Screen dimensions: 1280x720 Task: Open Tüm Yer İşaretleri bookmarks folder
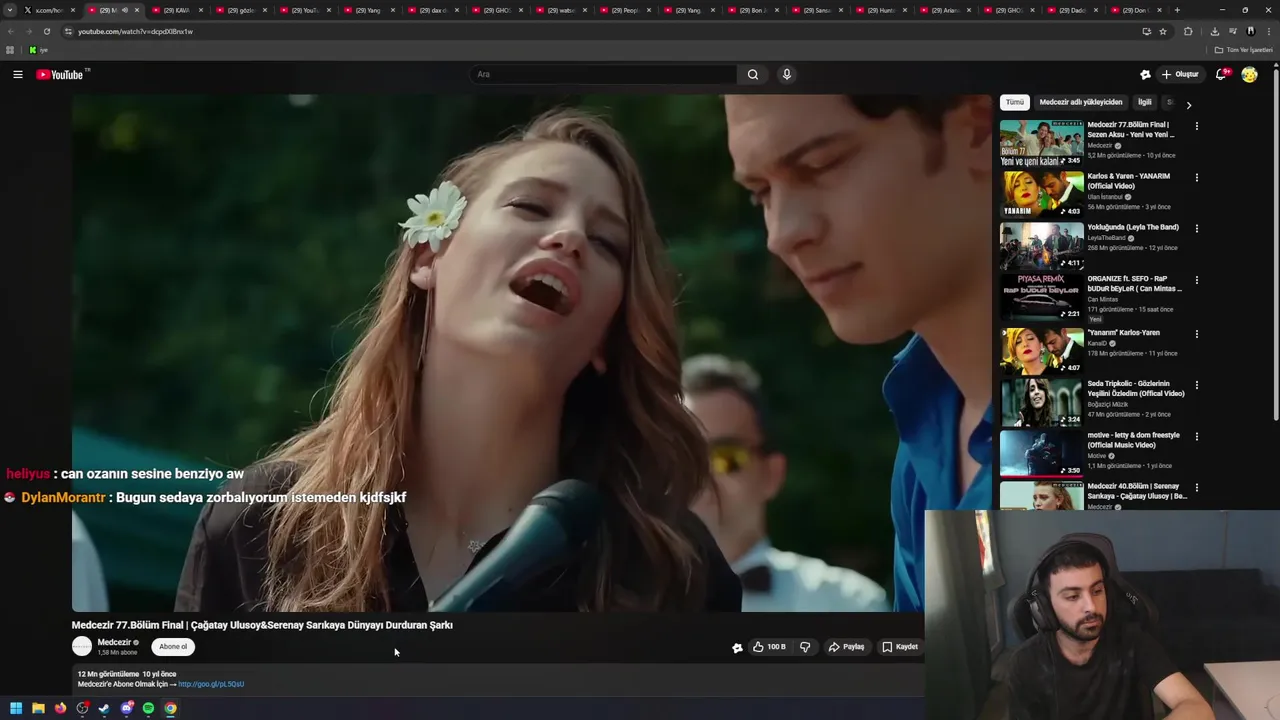click(1243, 50)
